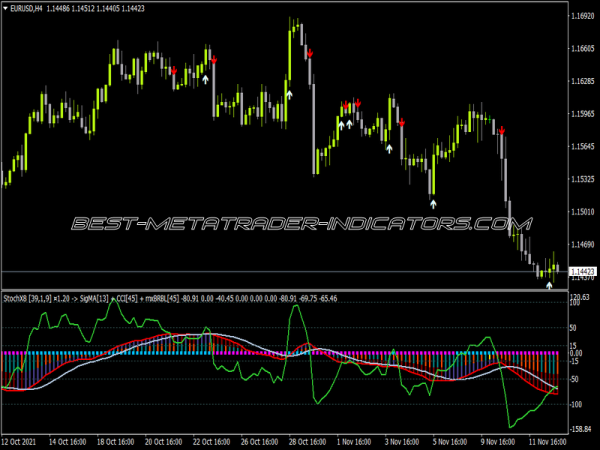Click the 3 Nov 16:00 time label
Image resolution: width=600 pixels, height=450 pixels.
[x=402, y=442]
